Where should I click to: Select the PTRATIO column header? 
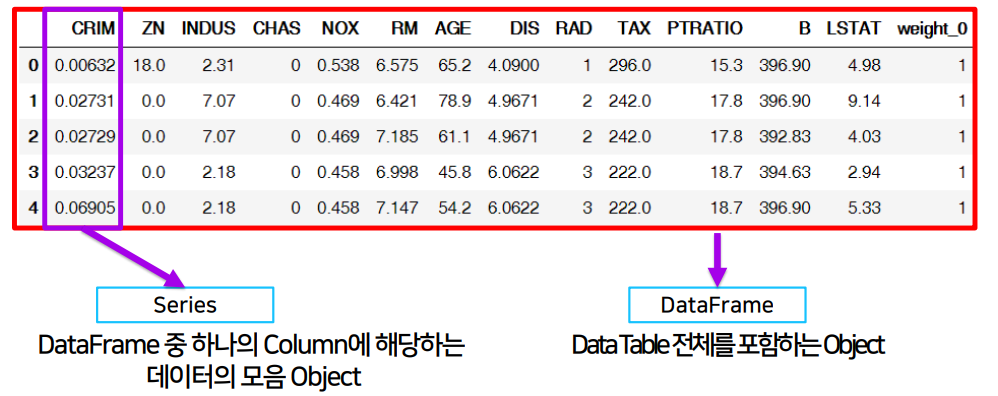[x=705, y=28]
